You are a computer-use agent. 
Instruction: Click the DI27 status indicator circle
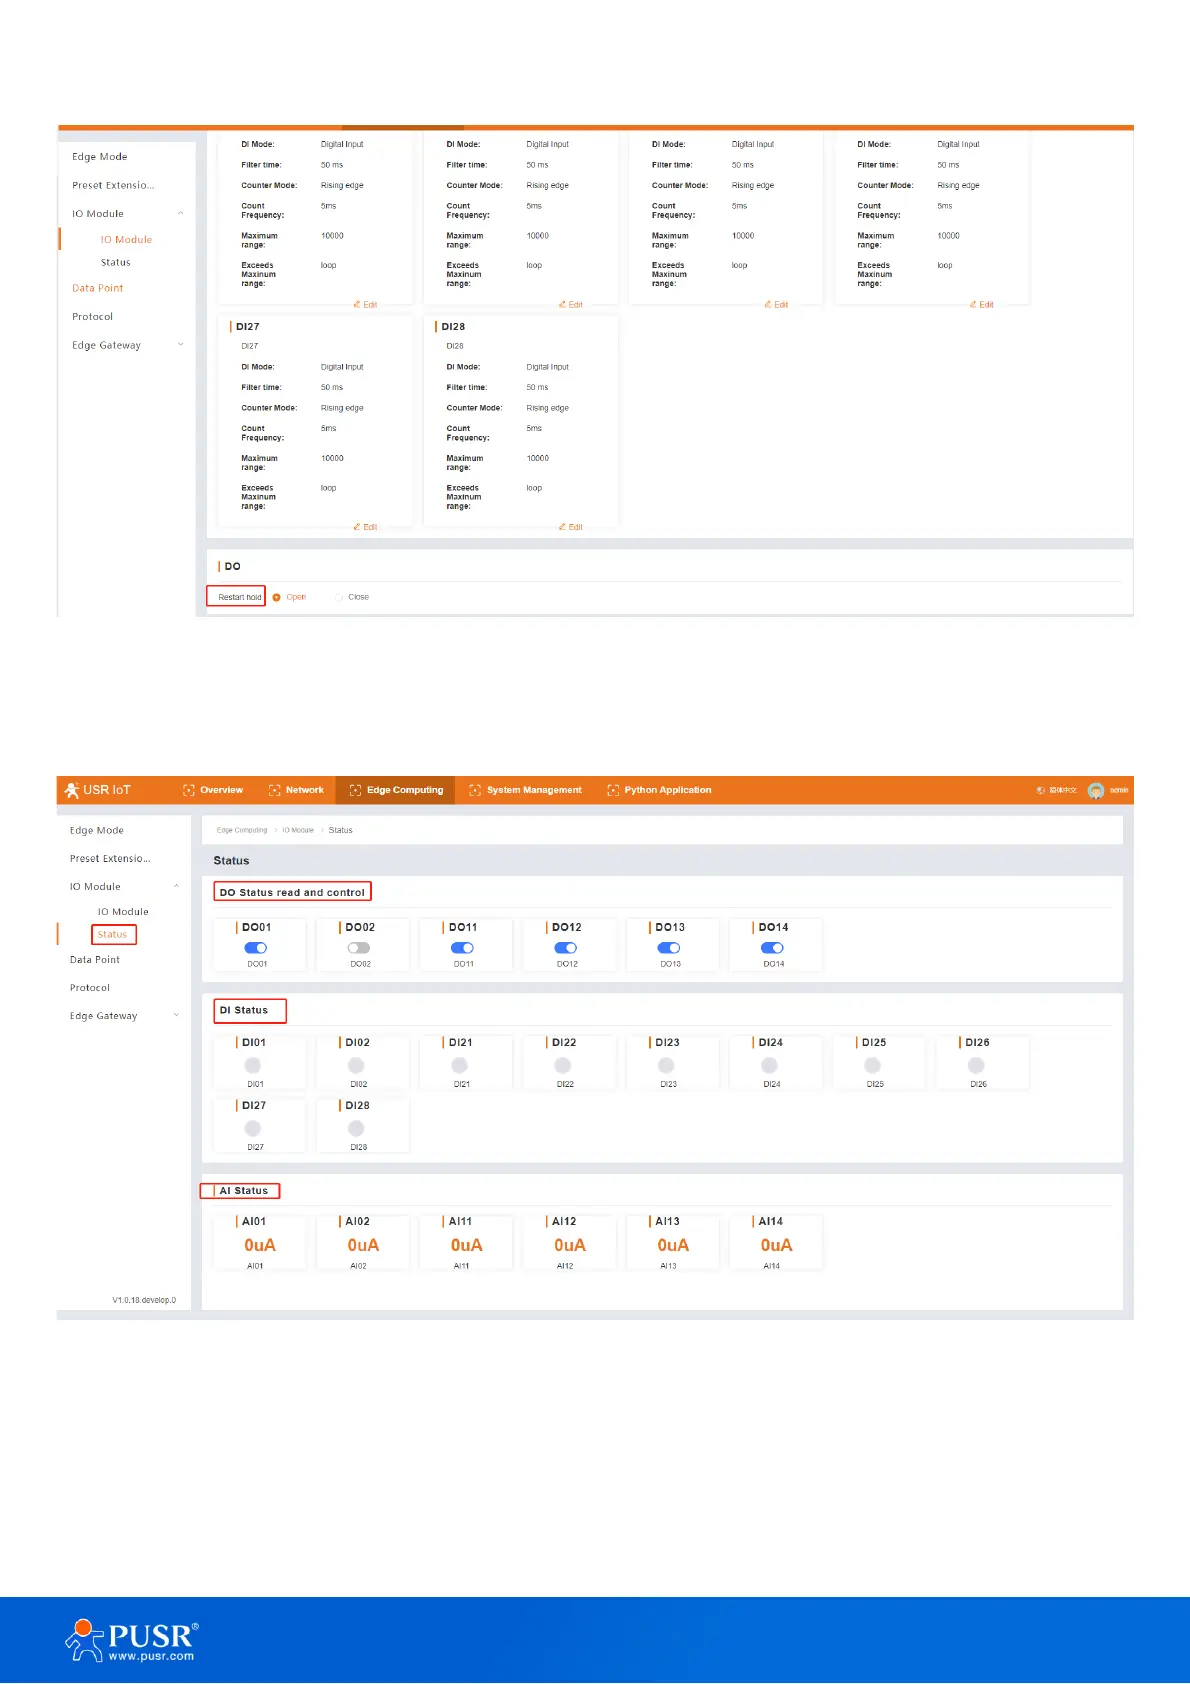pyautogui.click(x=253, y=1128)
